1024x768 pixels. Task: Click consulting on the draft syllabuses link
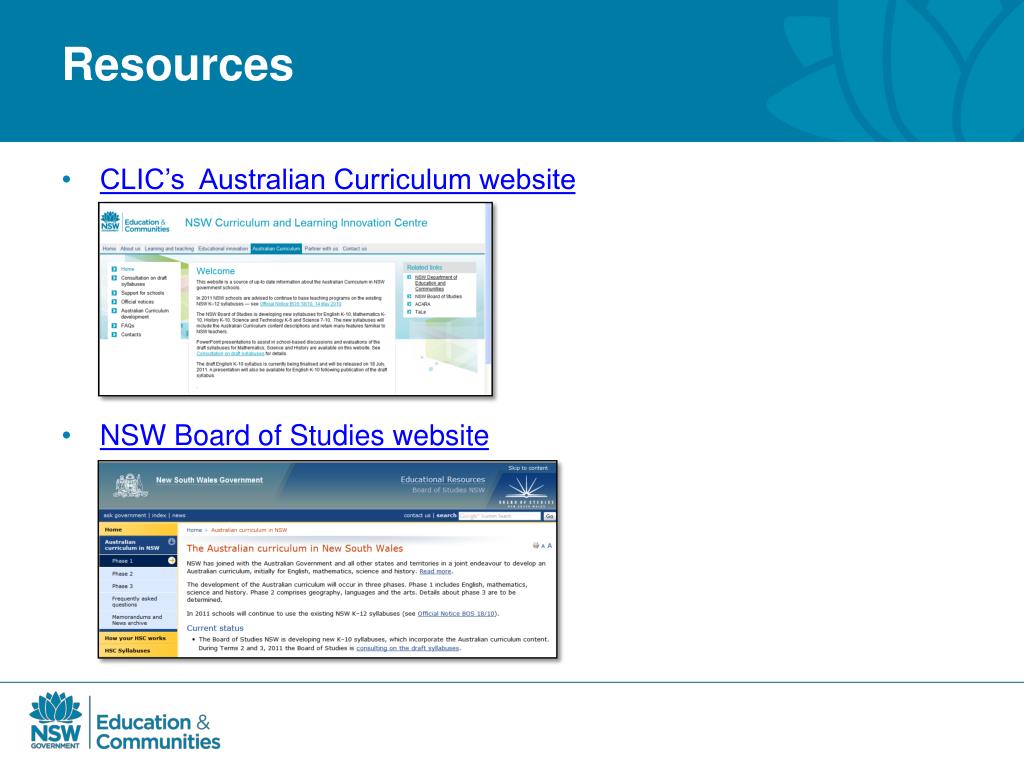(408, 648)
